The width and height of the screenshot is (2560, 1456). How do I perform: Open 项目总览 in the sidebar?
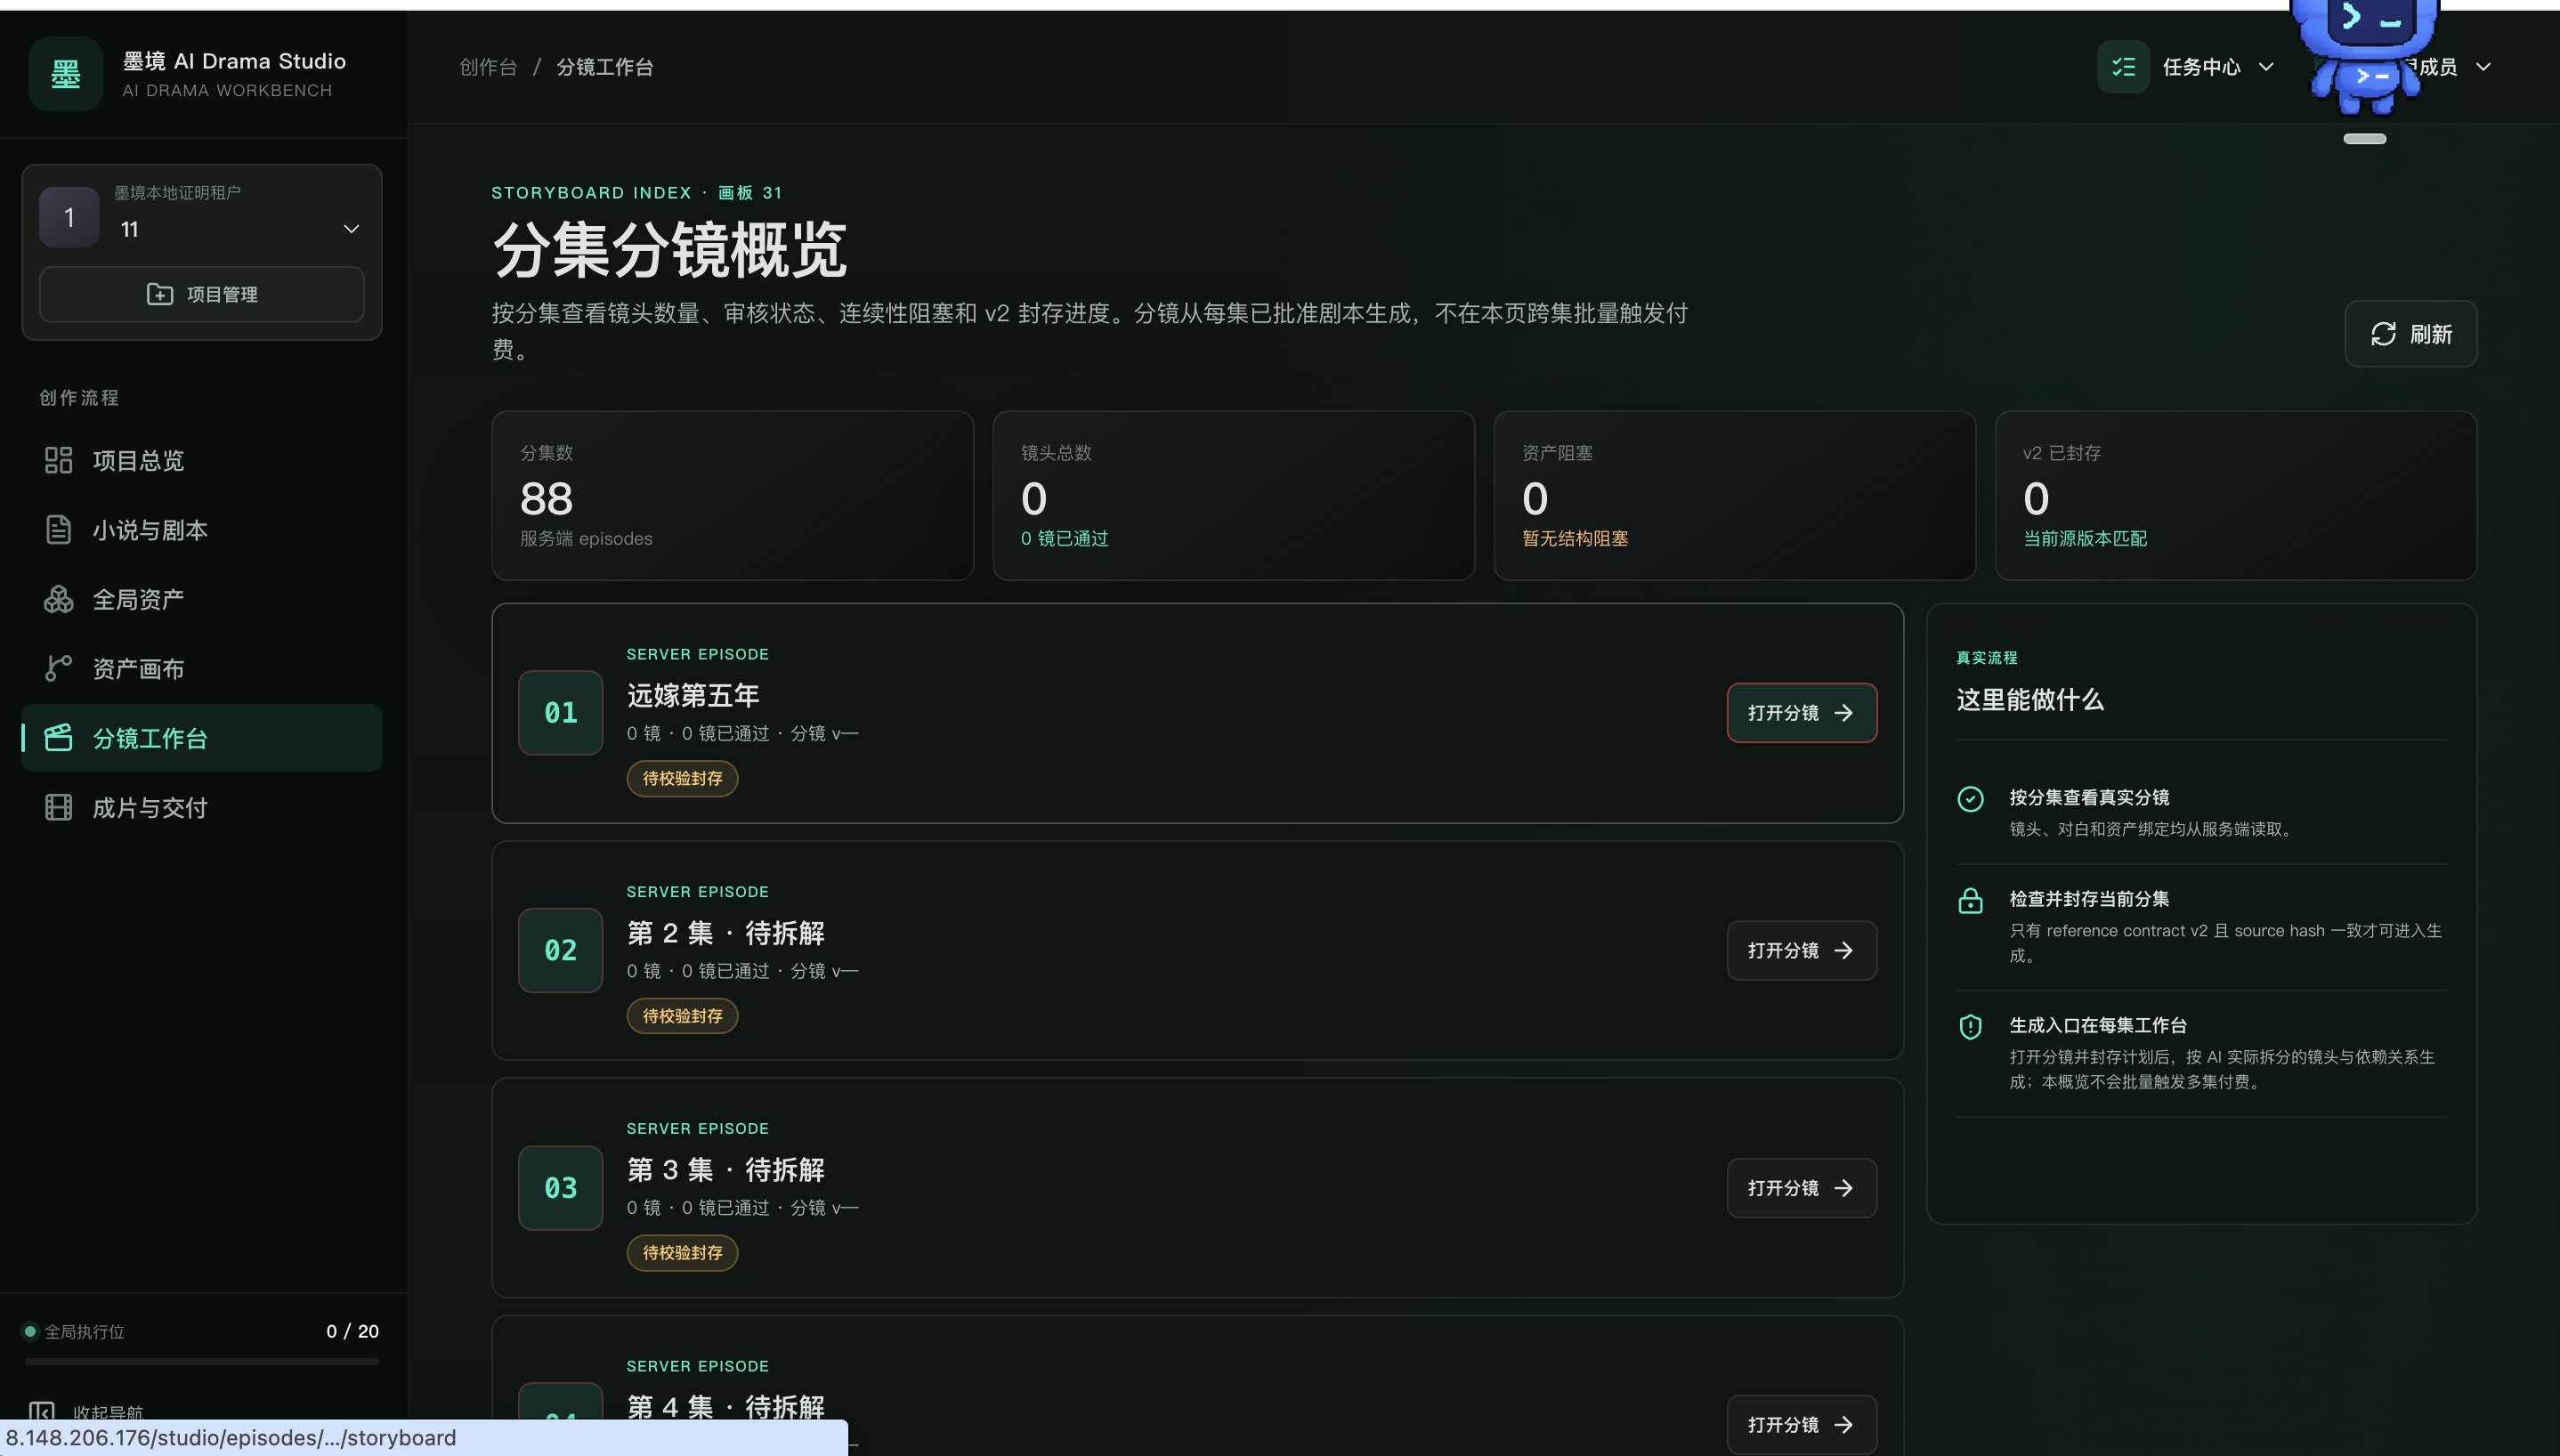(x=202, y=460)
